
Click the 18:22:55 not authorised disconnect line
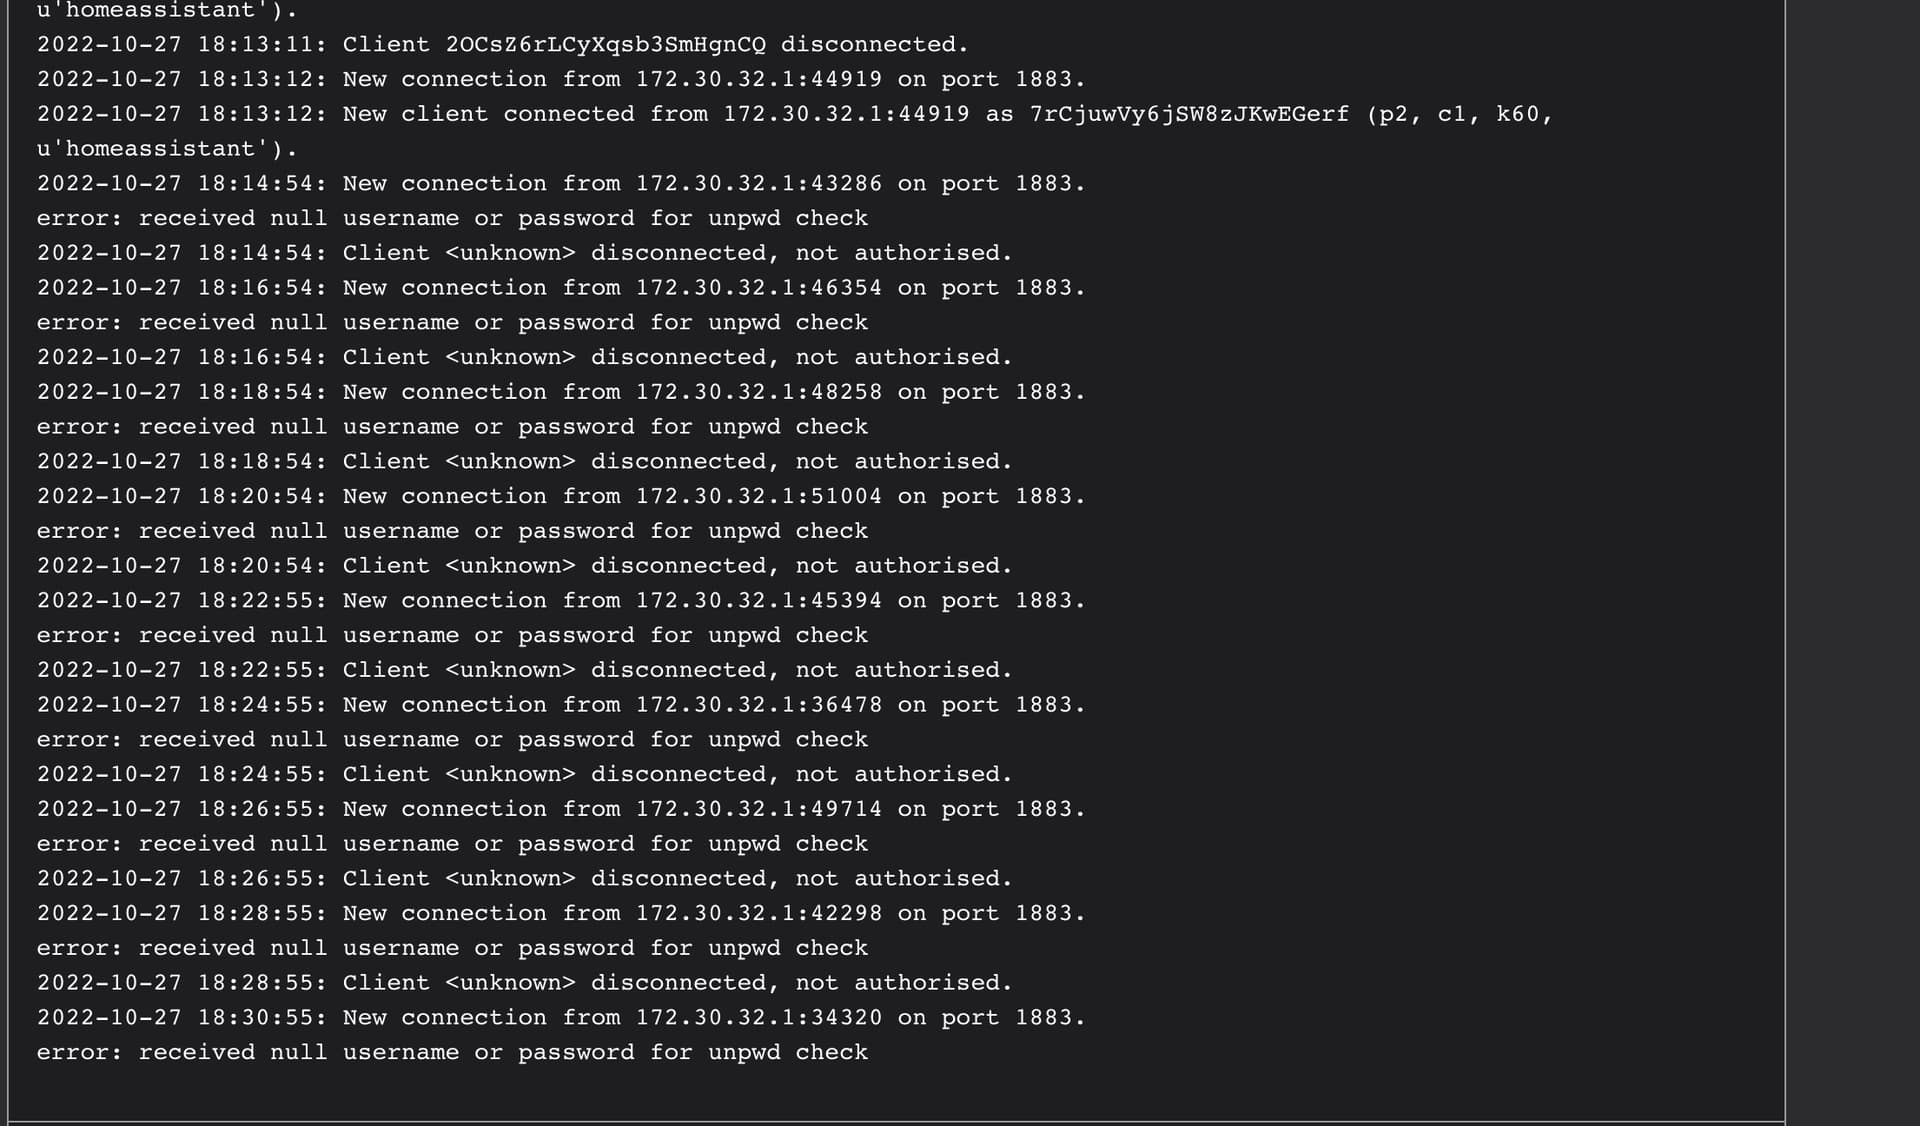coord(525,670)
